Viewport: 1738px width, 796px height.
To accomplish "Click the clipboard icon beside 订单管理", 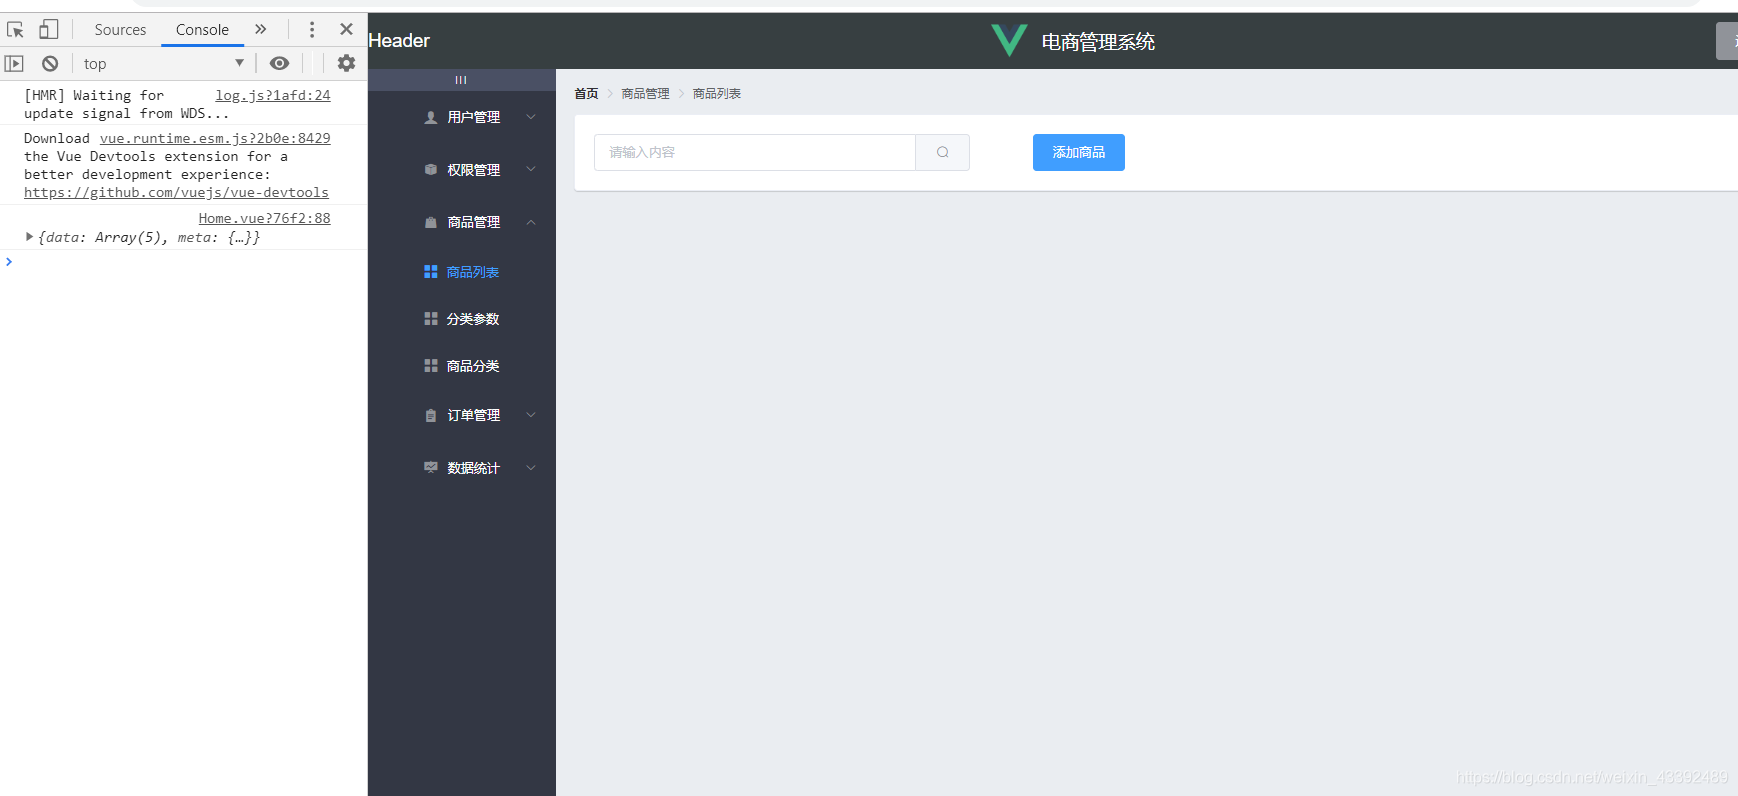I will pyautogui.click(x=431, y=415).
